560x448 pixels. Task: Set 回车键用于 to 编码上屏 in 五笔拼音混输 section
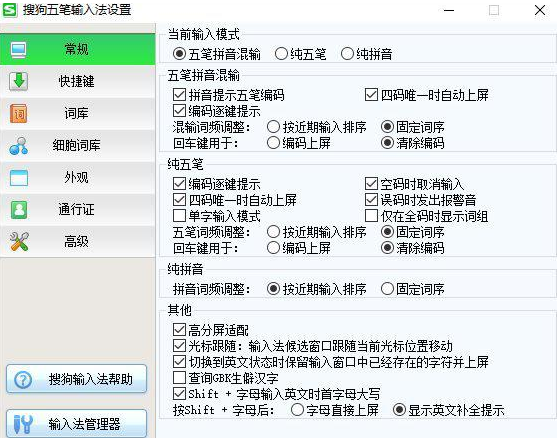pyautogui.click(x=273, y=143)
